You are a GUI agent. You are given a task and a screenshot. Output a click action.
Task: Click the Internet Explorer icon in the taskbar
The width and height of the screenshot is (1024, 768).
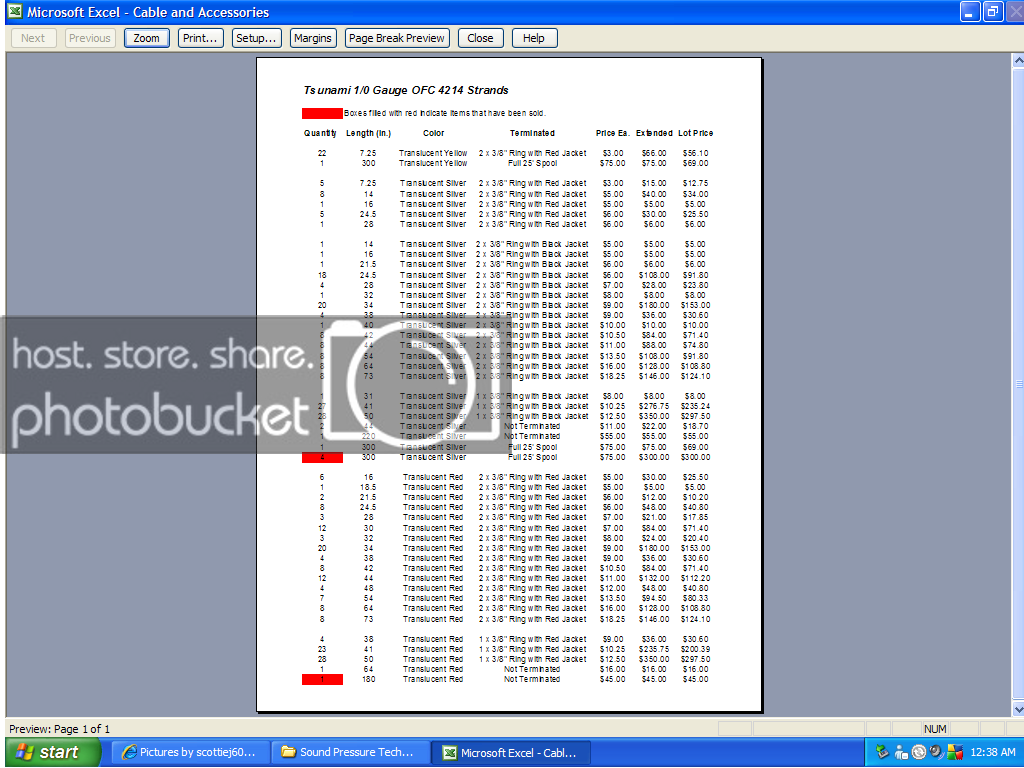click(129, 752)
